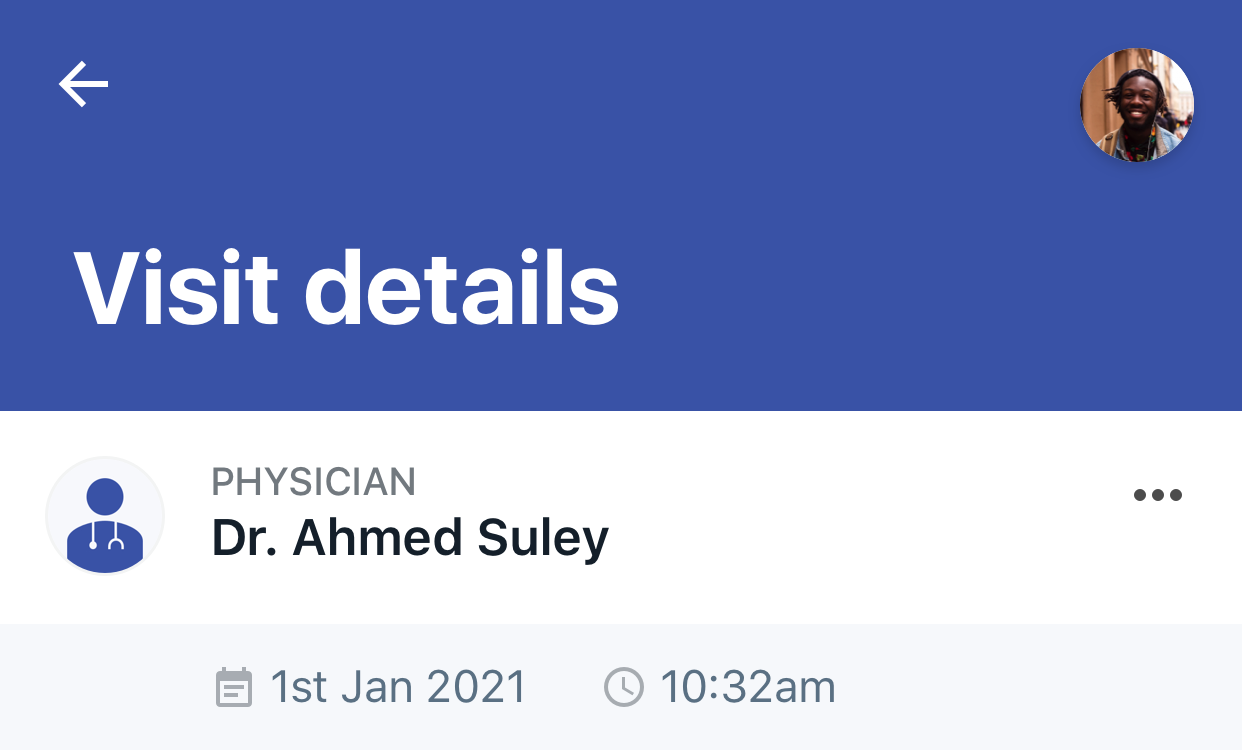The width and height of the screenshot is (1242, 750).
Task: Return to the previous screen
Action: click(x=83, y=84)
